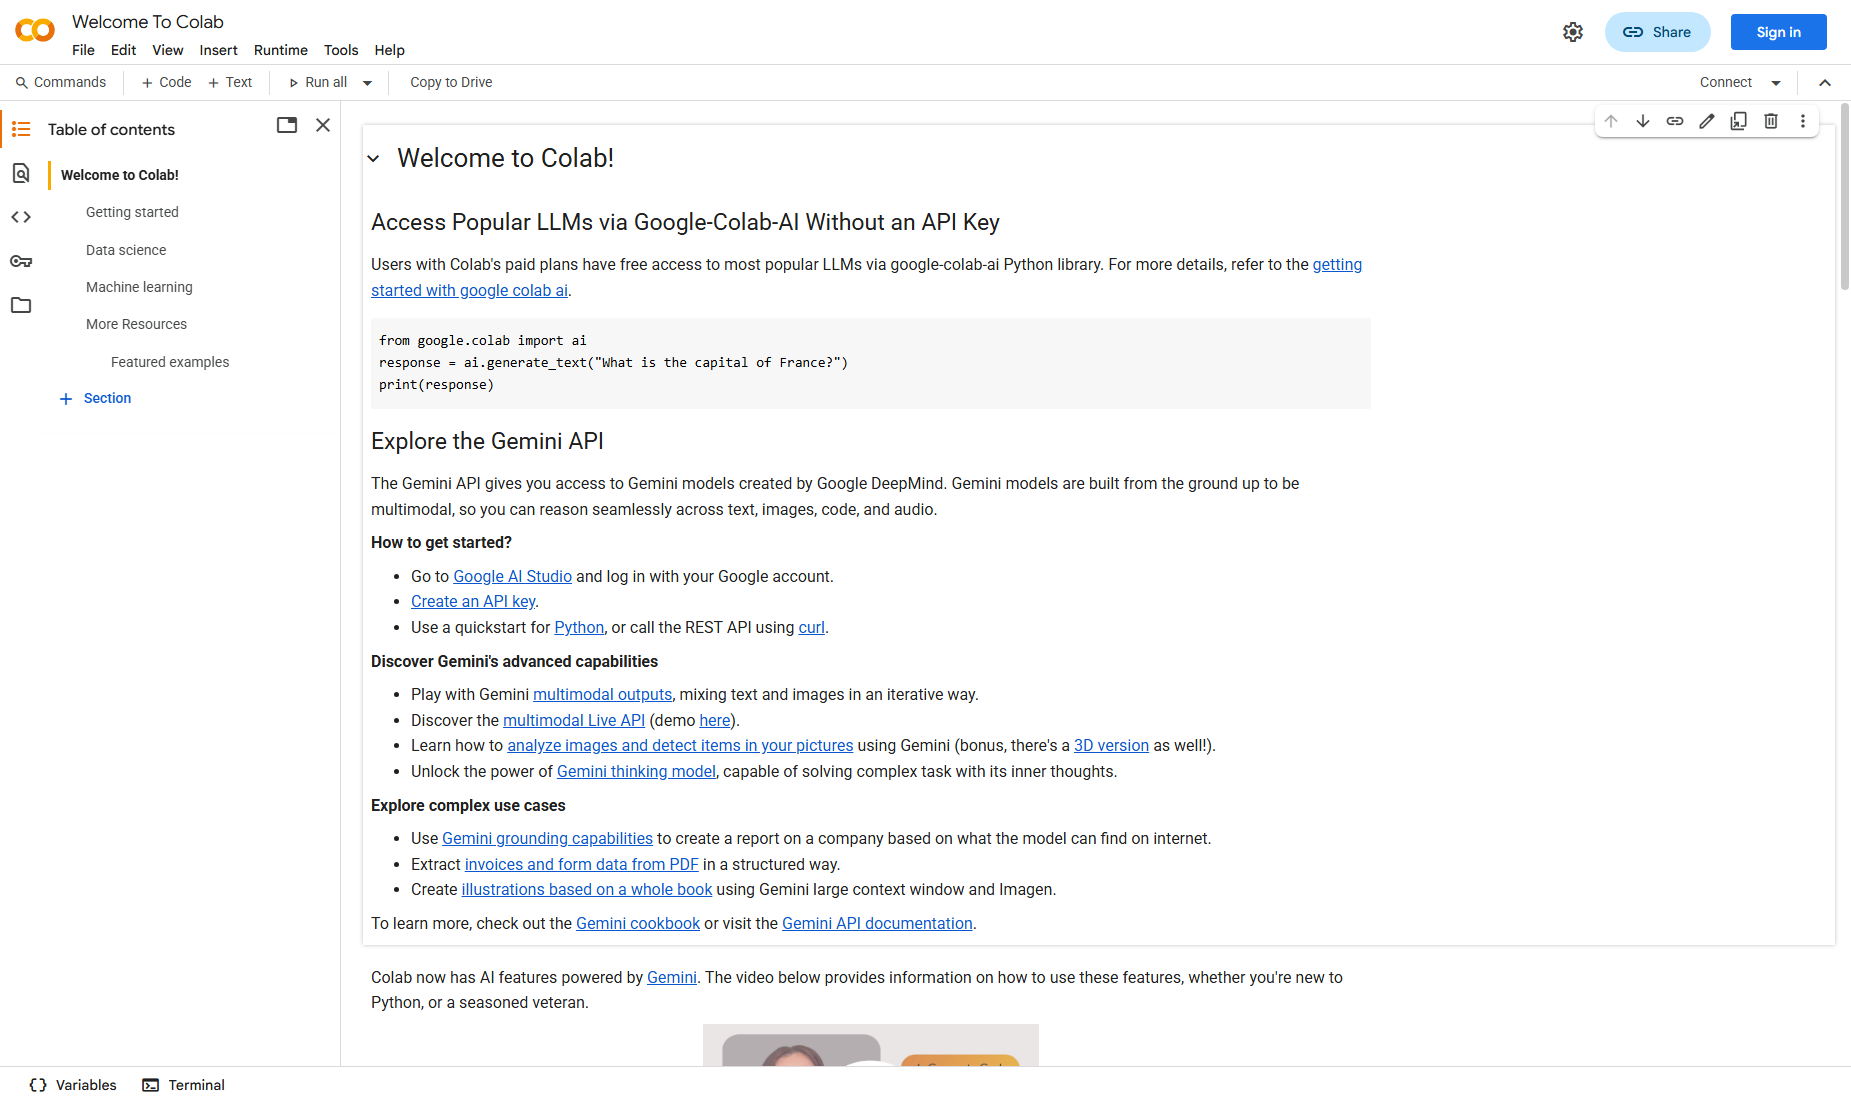
Task: Move cell up with arrow icon
Action: pos(1611,121)
